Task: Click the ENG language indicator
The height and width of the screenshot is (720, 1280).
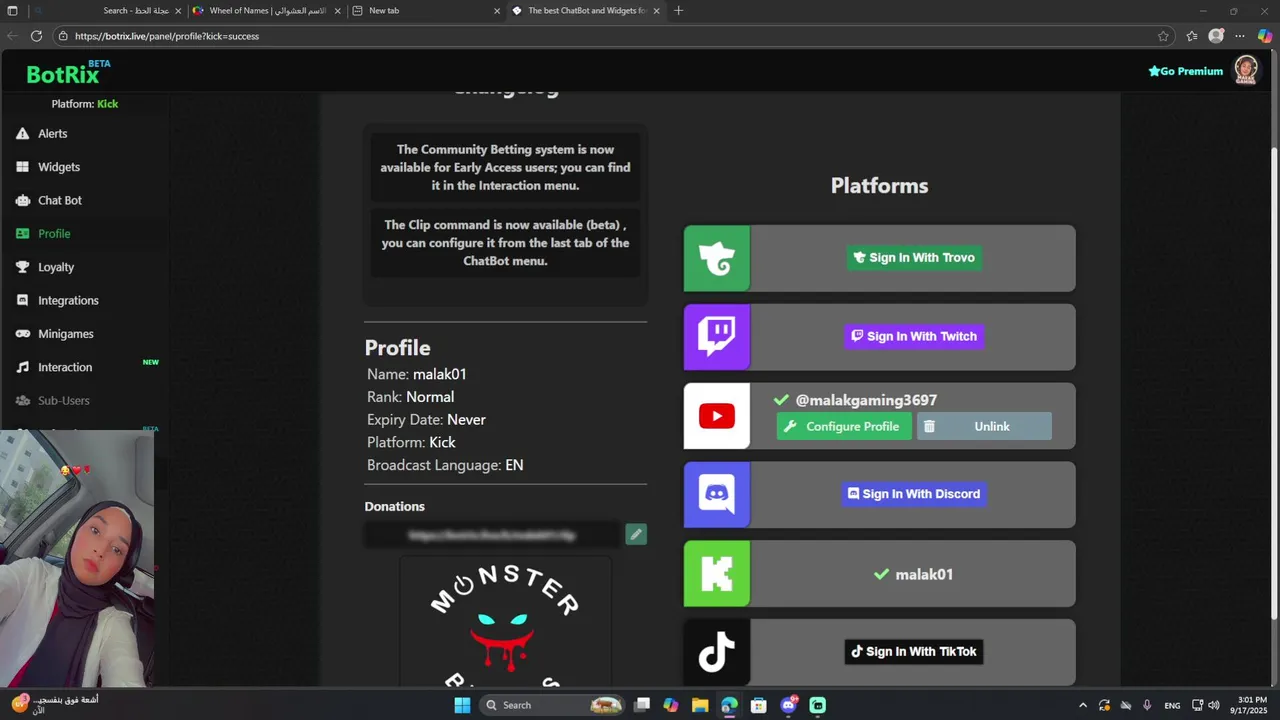Action: pyautogui.click(x=1172, y=705)
